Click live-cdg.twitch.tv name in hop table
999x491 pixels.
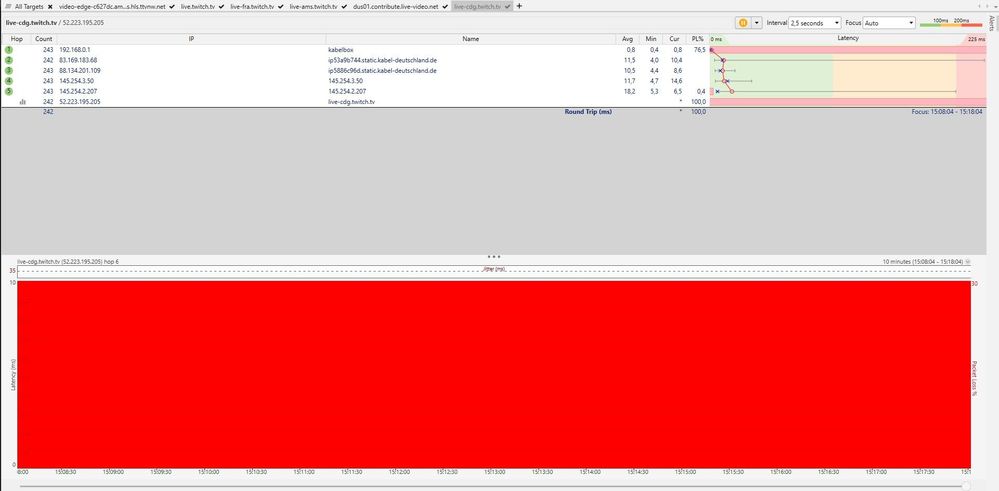click(x=352, y=102)
